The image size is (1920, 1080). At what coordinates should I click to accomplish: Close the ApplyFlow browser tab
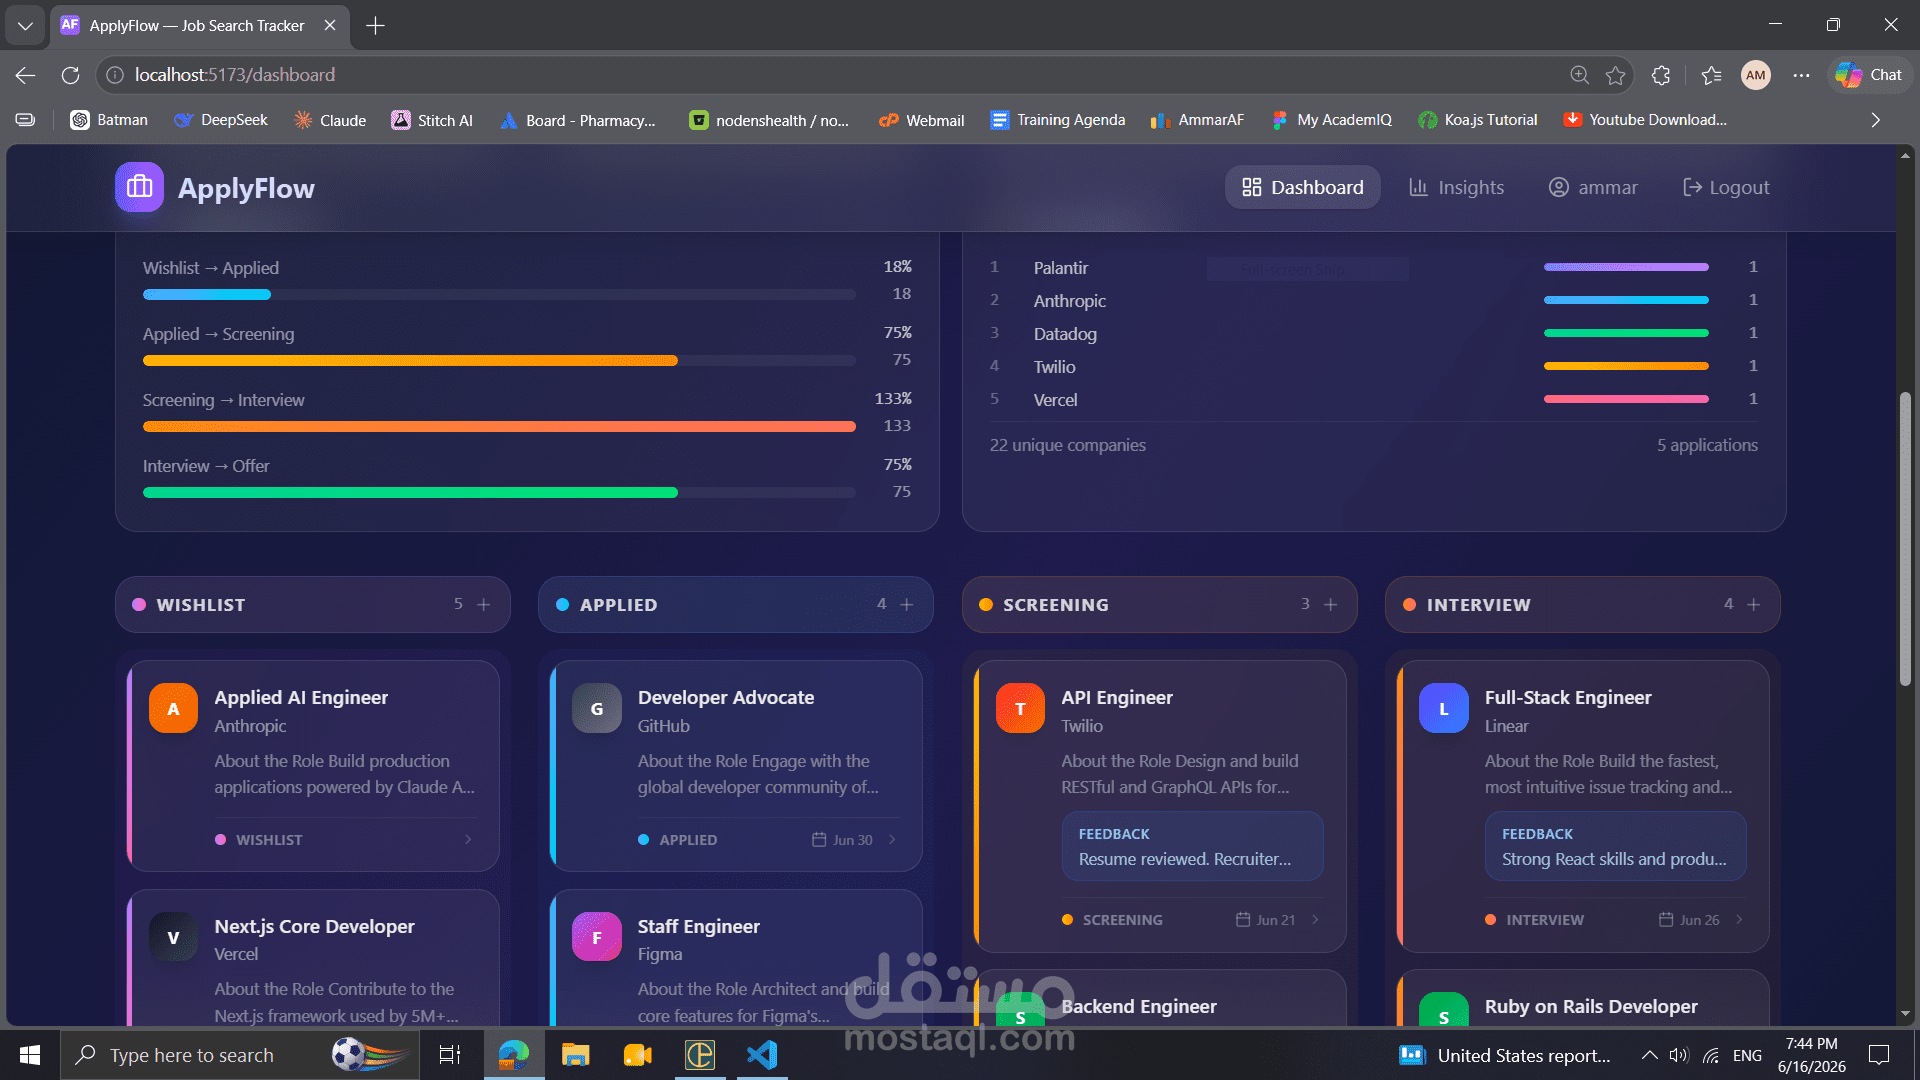(330, 26)
